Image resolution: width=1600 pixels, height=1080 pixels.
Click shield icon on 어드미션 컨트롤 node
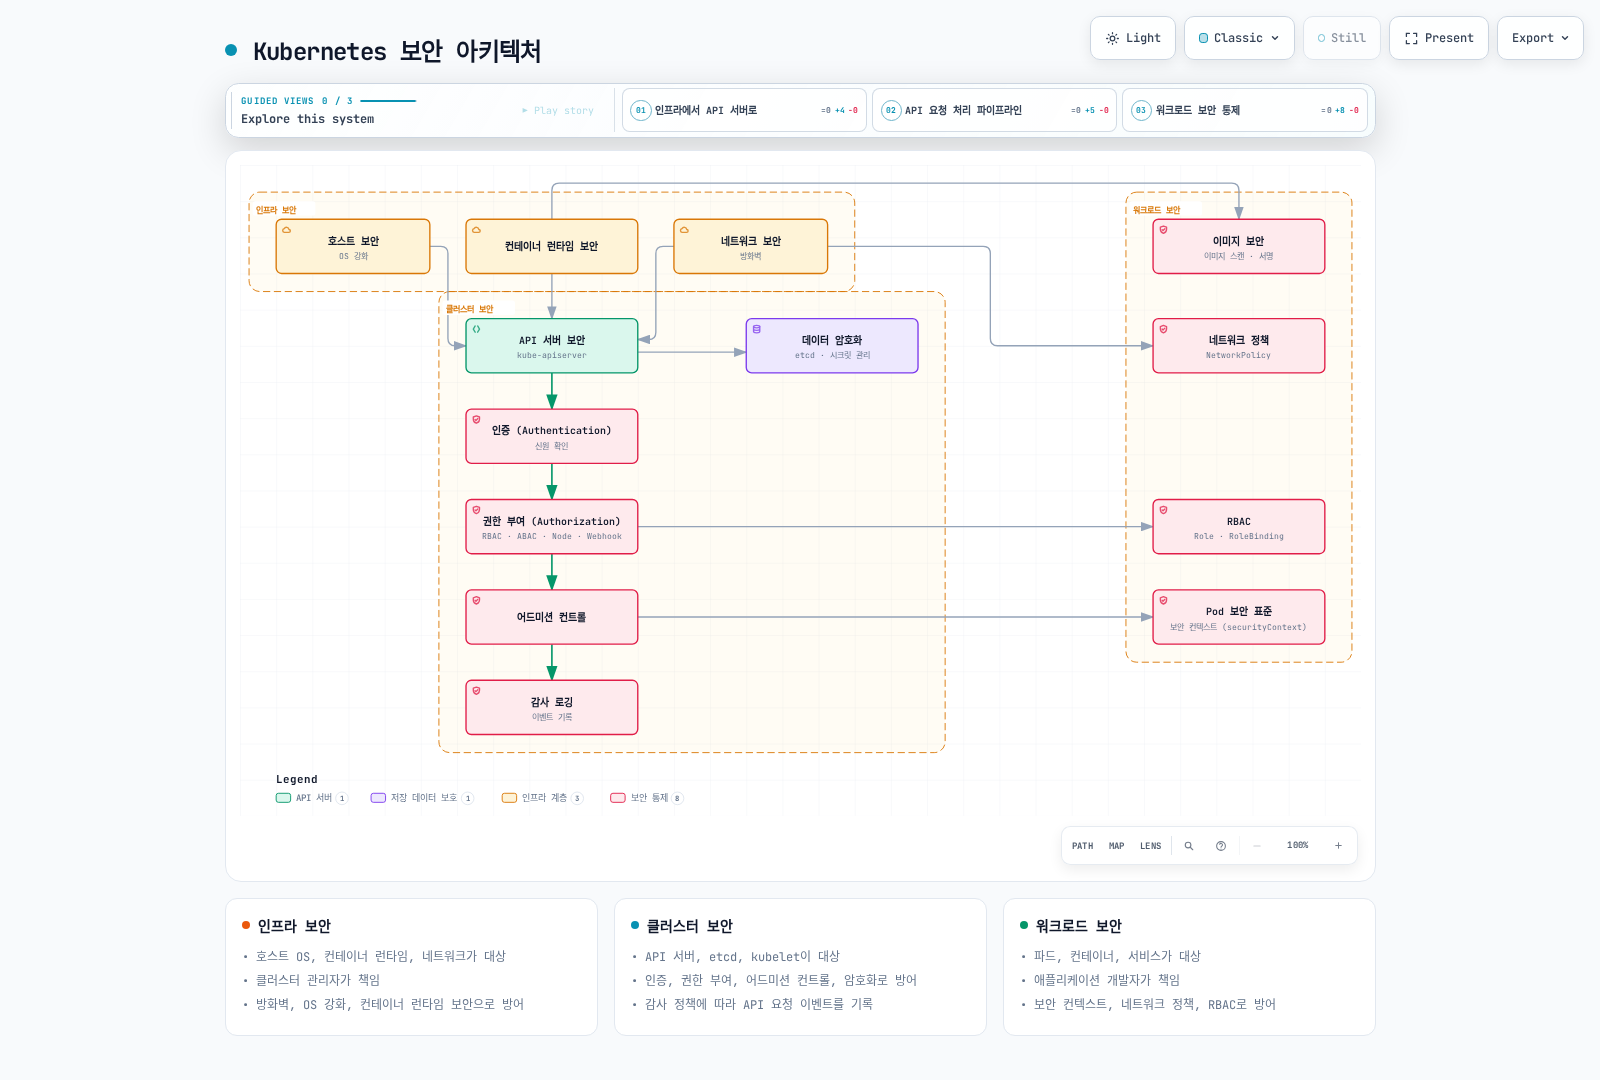[476, 601]
